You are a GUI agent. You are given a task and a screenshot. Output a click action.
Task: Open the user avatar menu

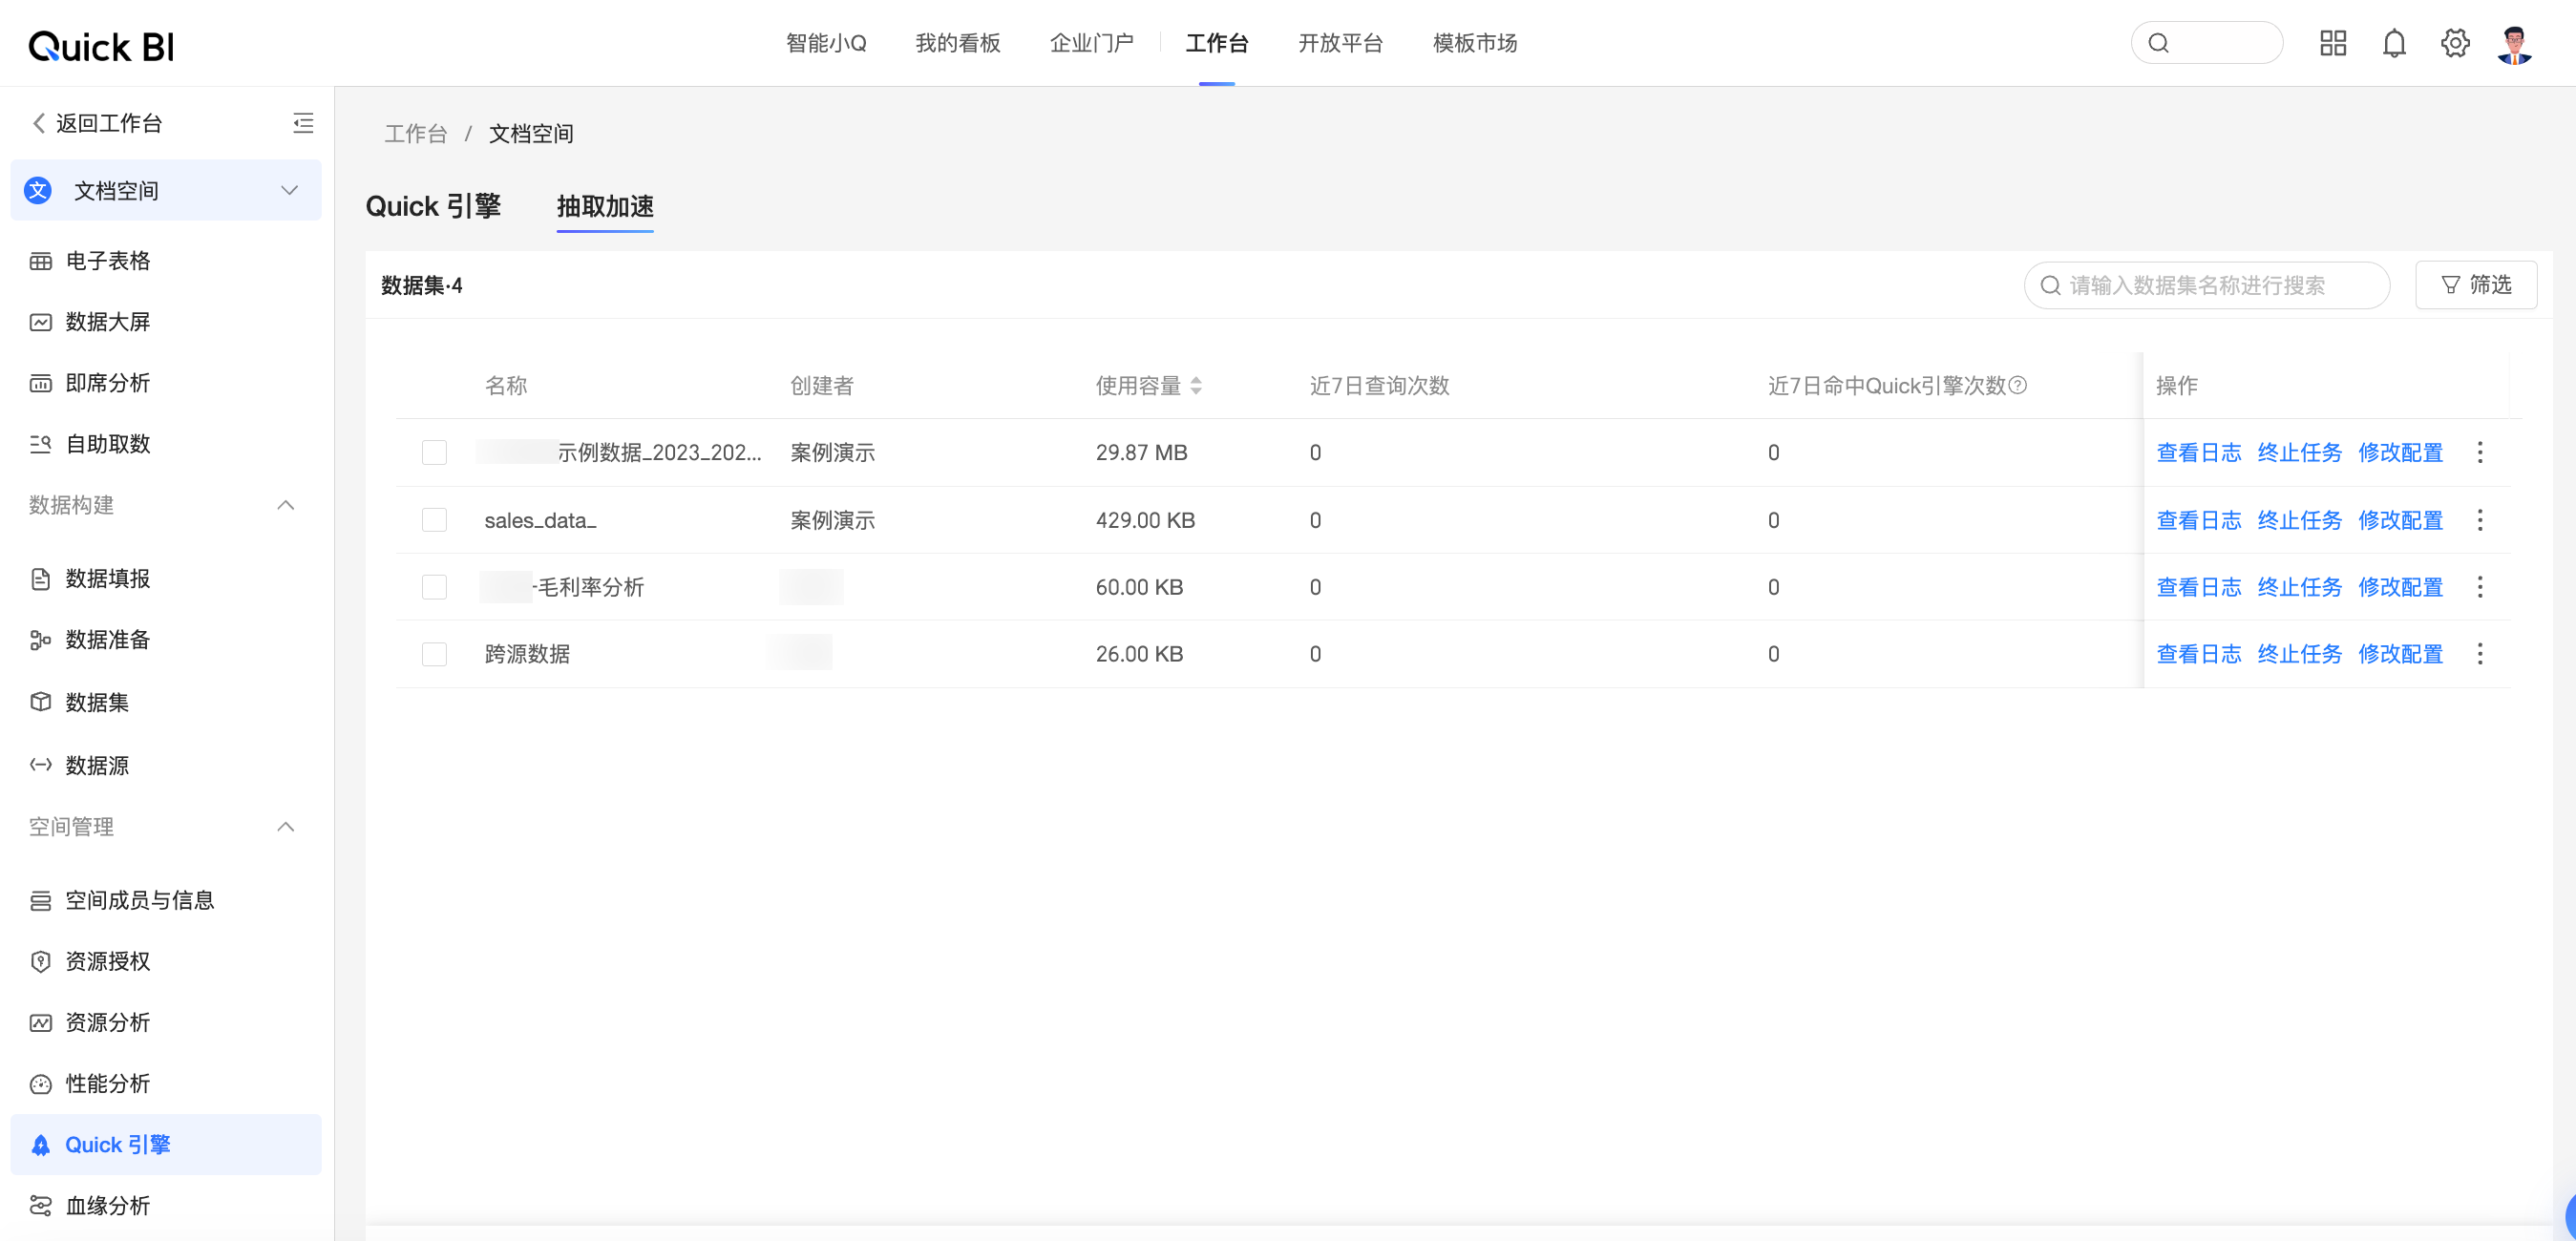pyautogui.click(x=2514, y=44)
